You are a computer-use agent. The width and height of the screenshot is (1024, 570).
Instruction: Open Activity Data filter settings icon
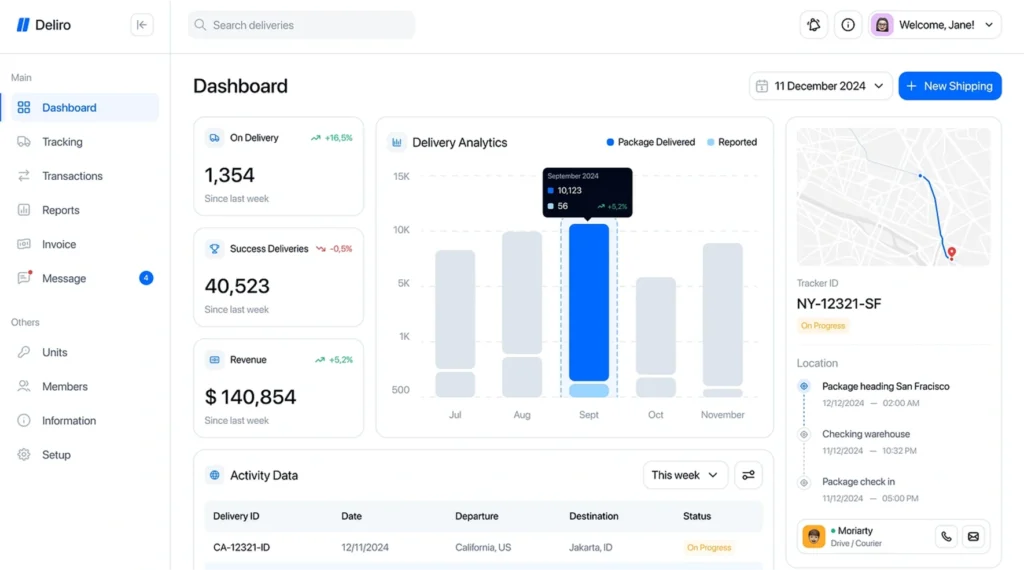click(748, 475)
